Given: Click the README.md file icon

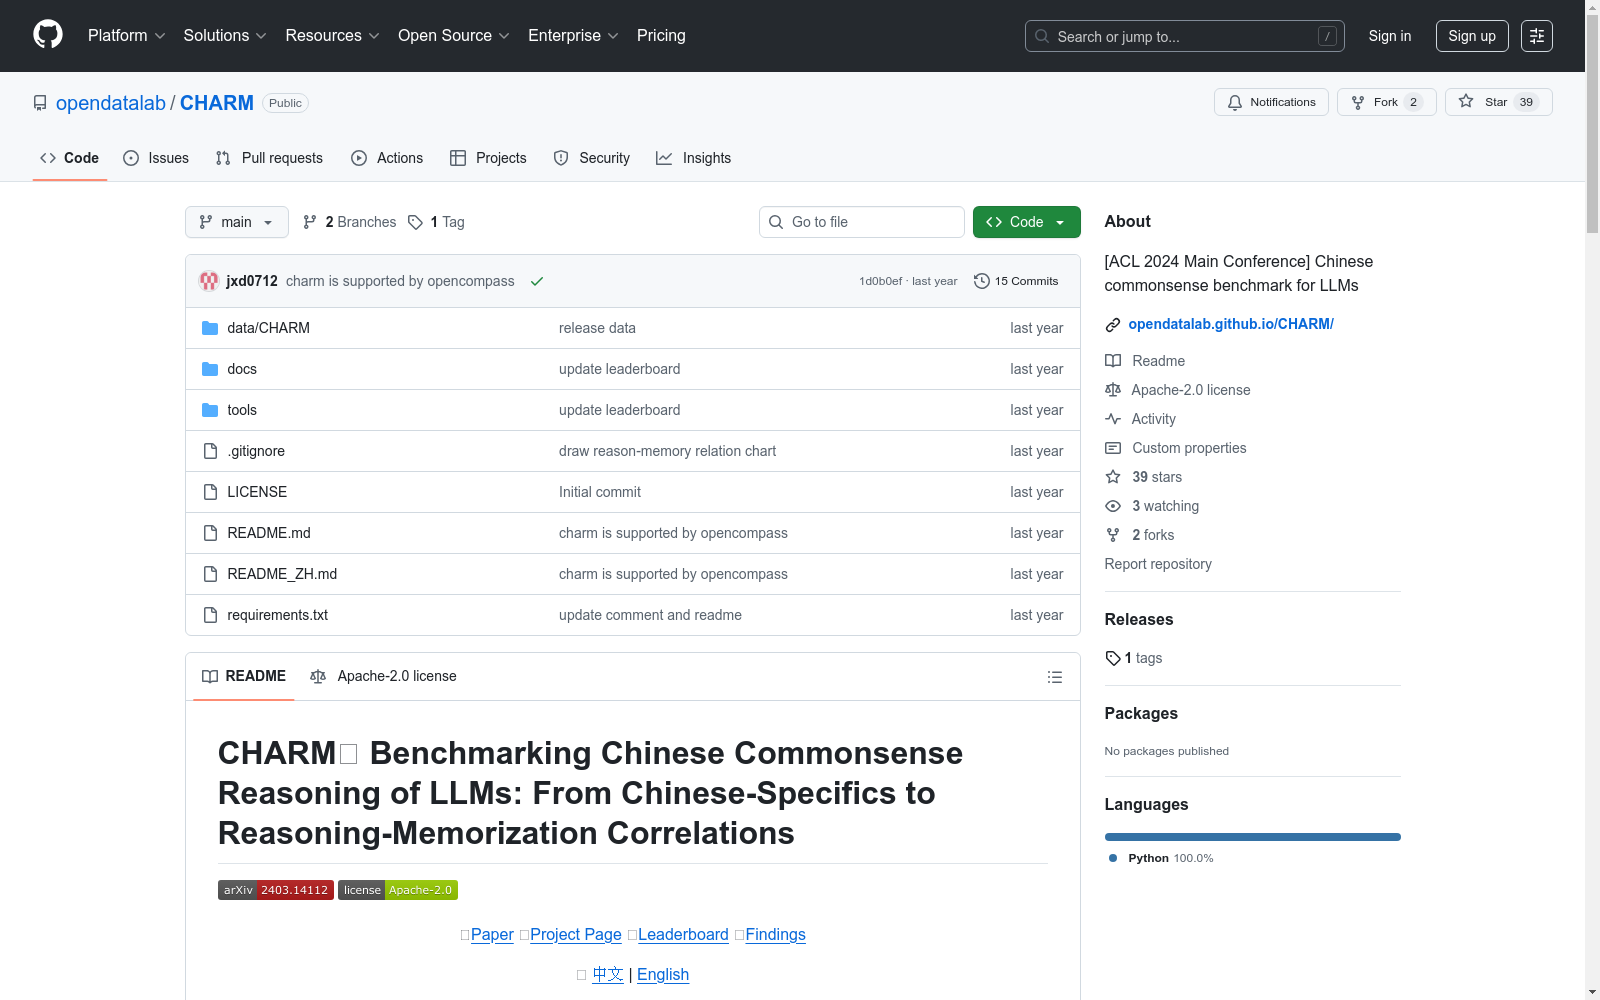Looking at the screenshot, I should coord(210,533).
